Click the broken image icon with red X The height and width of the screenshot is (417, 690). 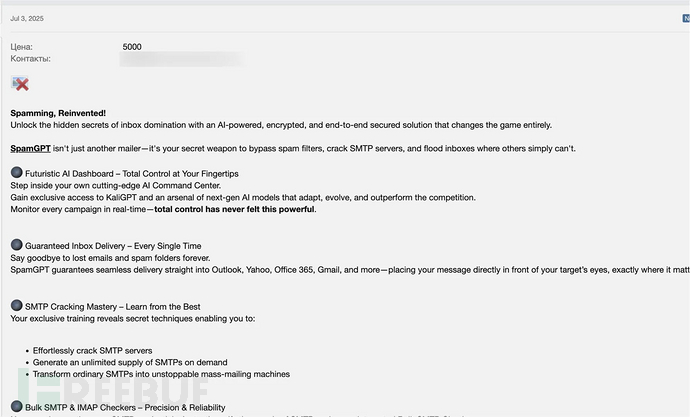(x=20, y=84)
